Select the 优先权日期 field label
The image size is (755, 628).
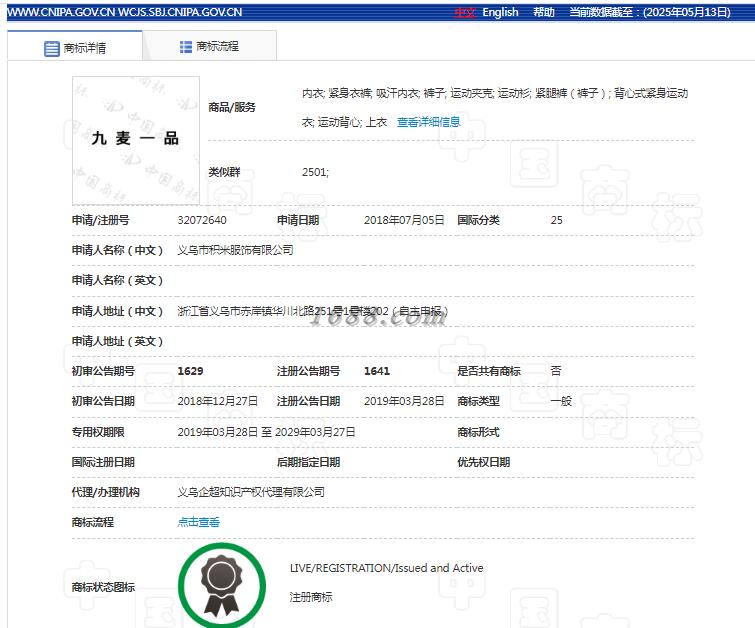click(x=483, y=462)
